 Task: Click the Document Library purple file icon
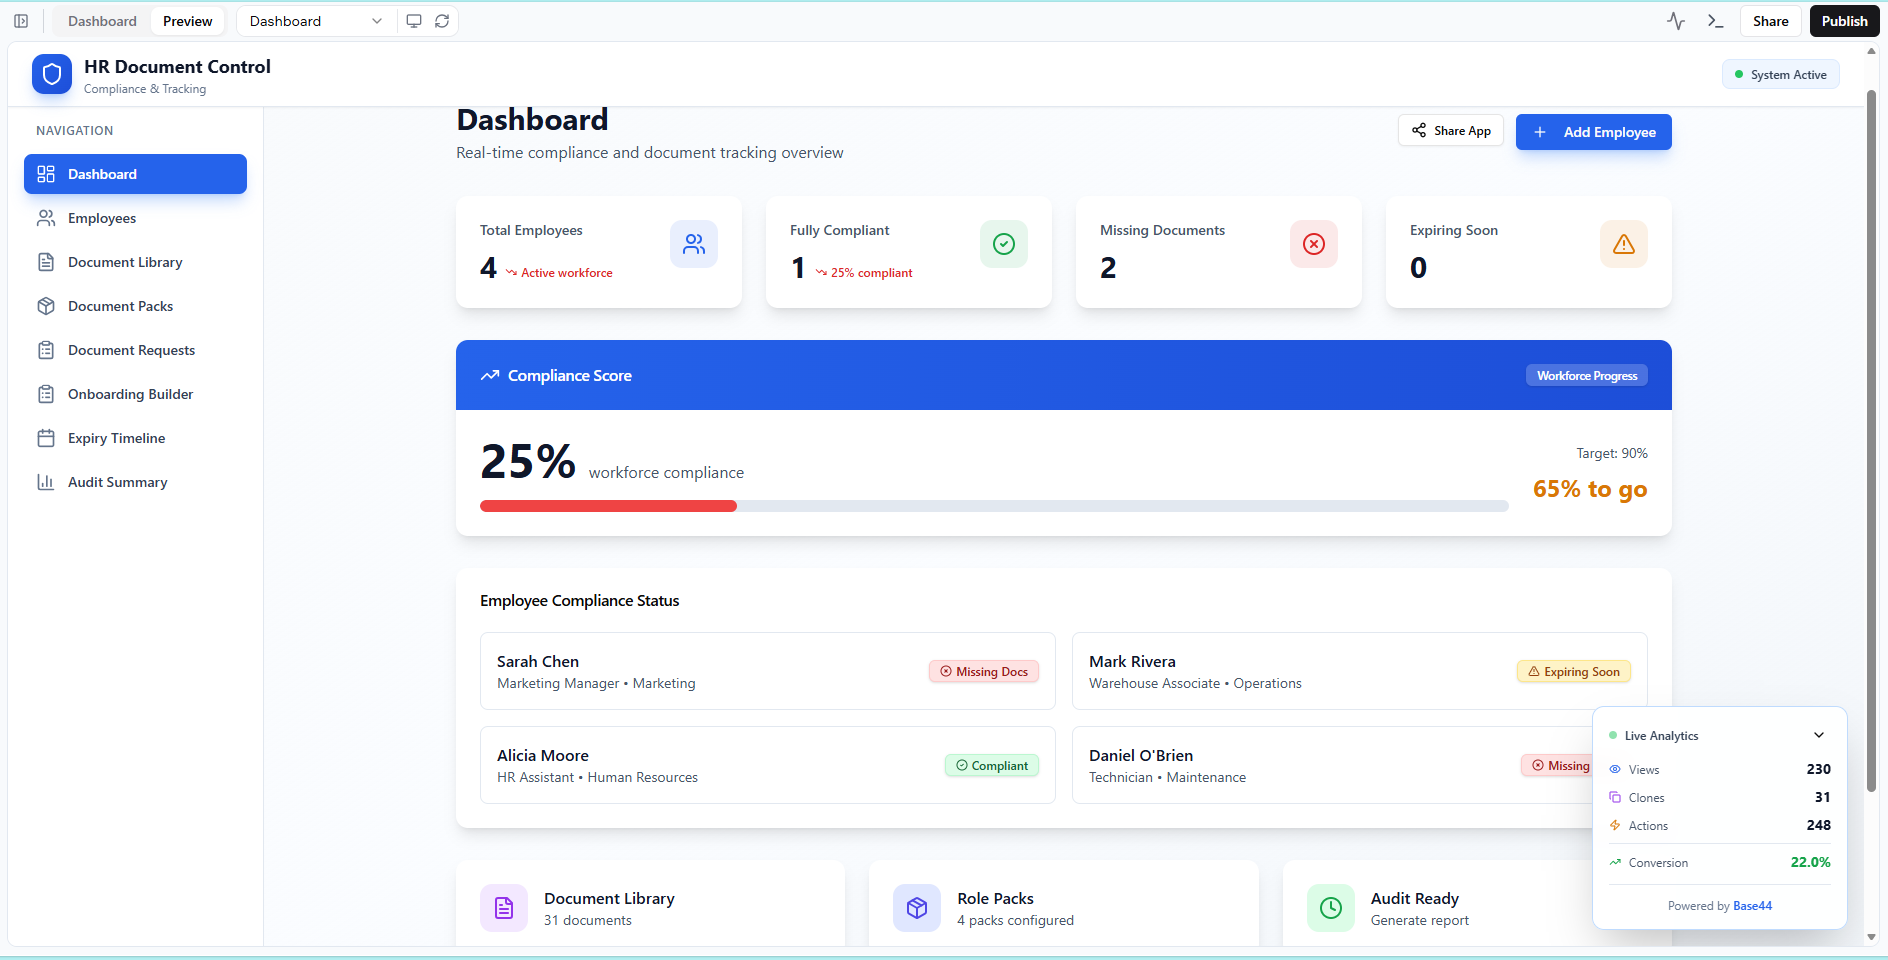504,908
